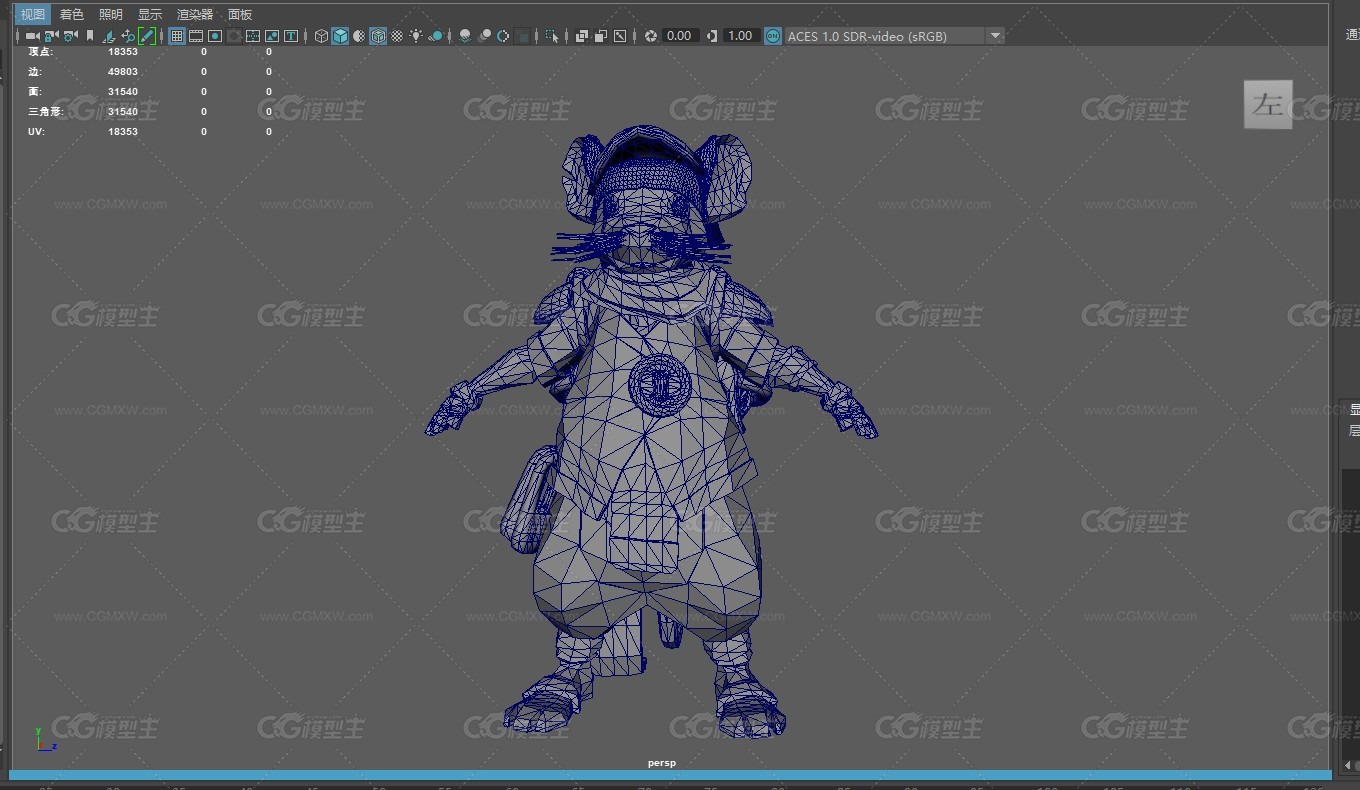Viewport: 1360px width, 790px height.
Task: Switch to Wireframe display cube icon
Action: coord(321,36)
